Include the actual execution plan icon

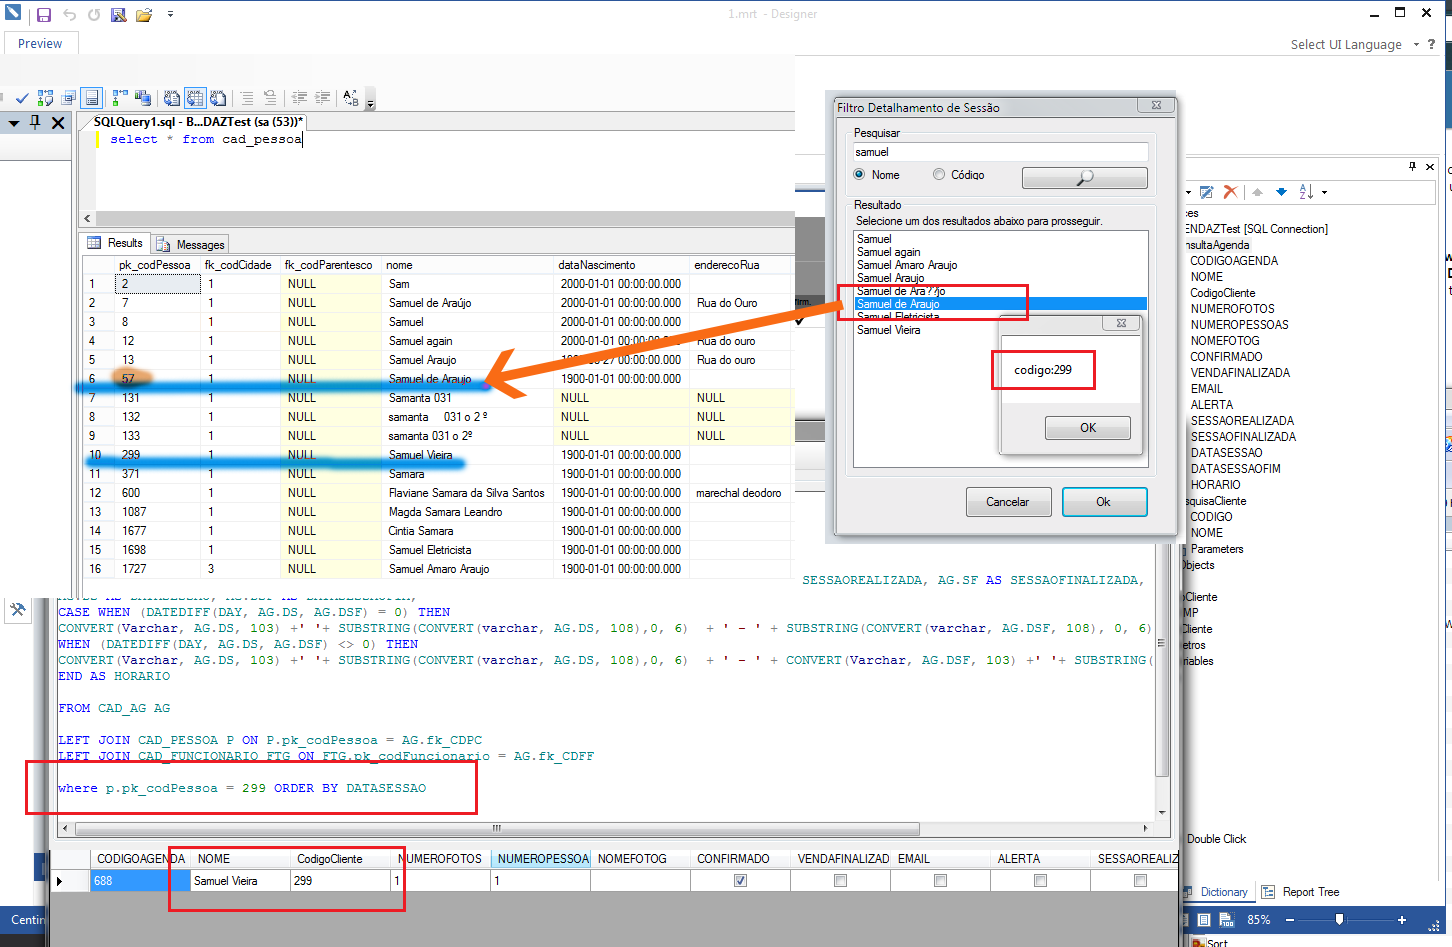[x=120, y=98]
